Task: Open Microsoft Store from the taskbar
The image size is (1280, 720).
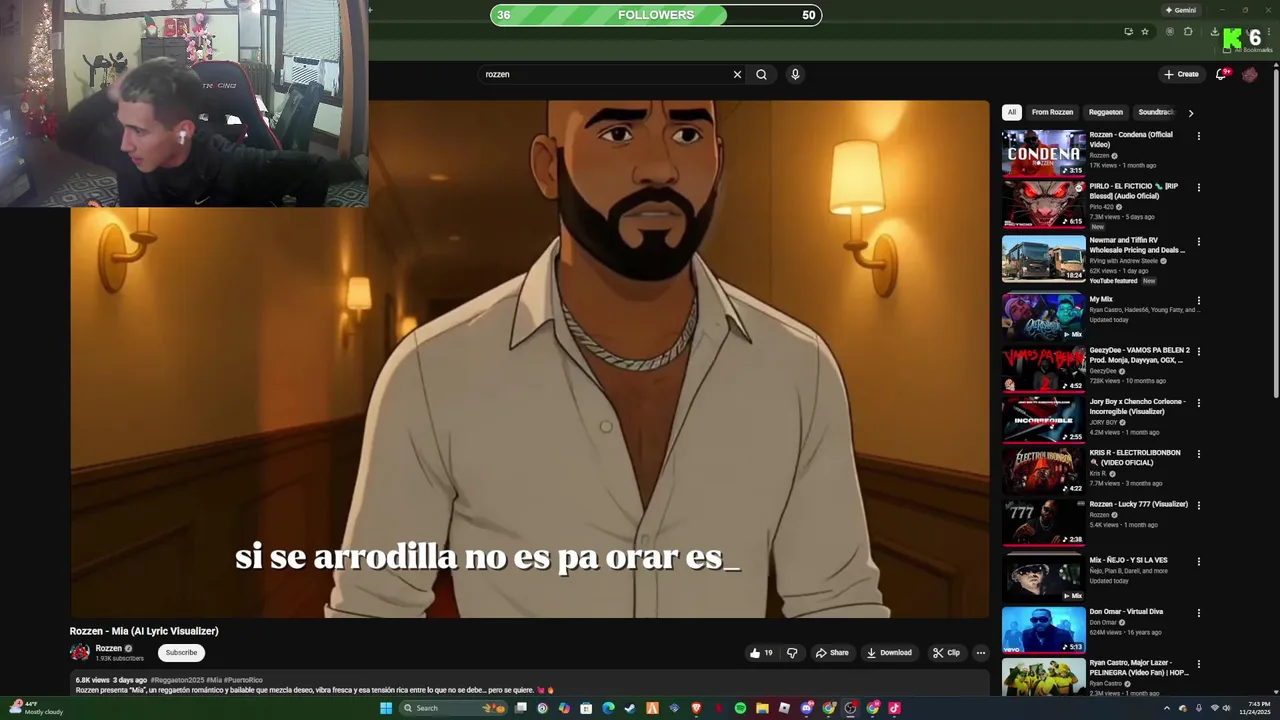Action: point(586,708)
